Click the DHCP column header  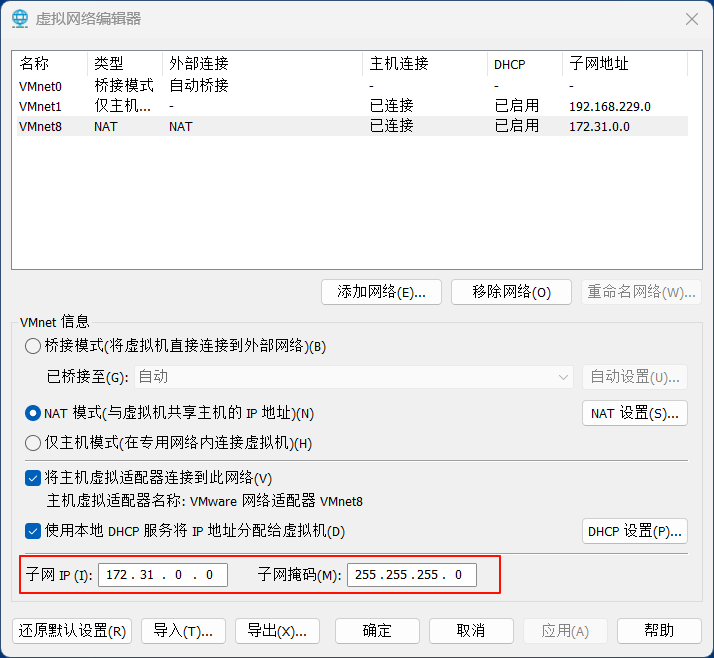click(525, 63)
